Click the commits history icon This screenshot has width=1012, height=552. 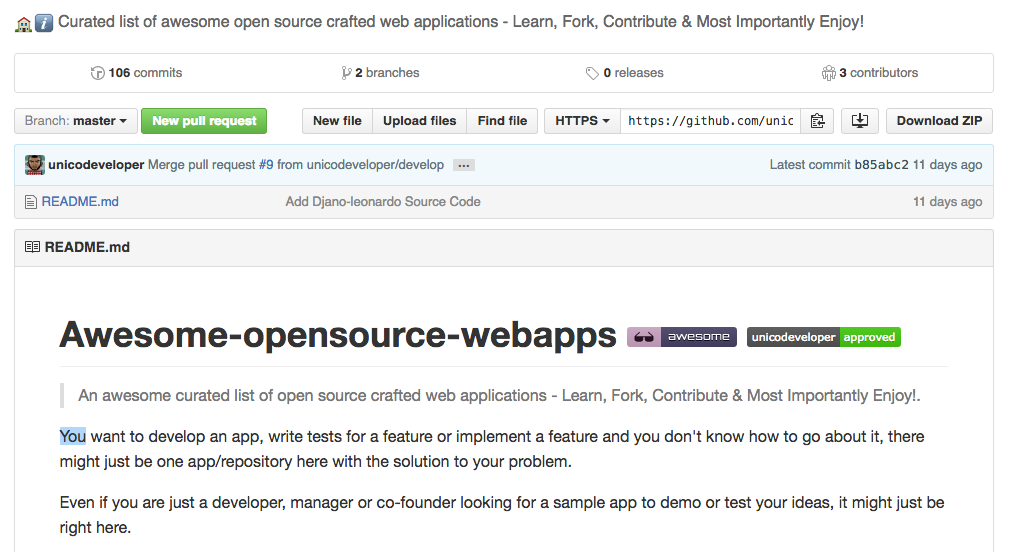coord(97,73)
